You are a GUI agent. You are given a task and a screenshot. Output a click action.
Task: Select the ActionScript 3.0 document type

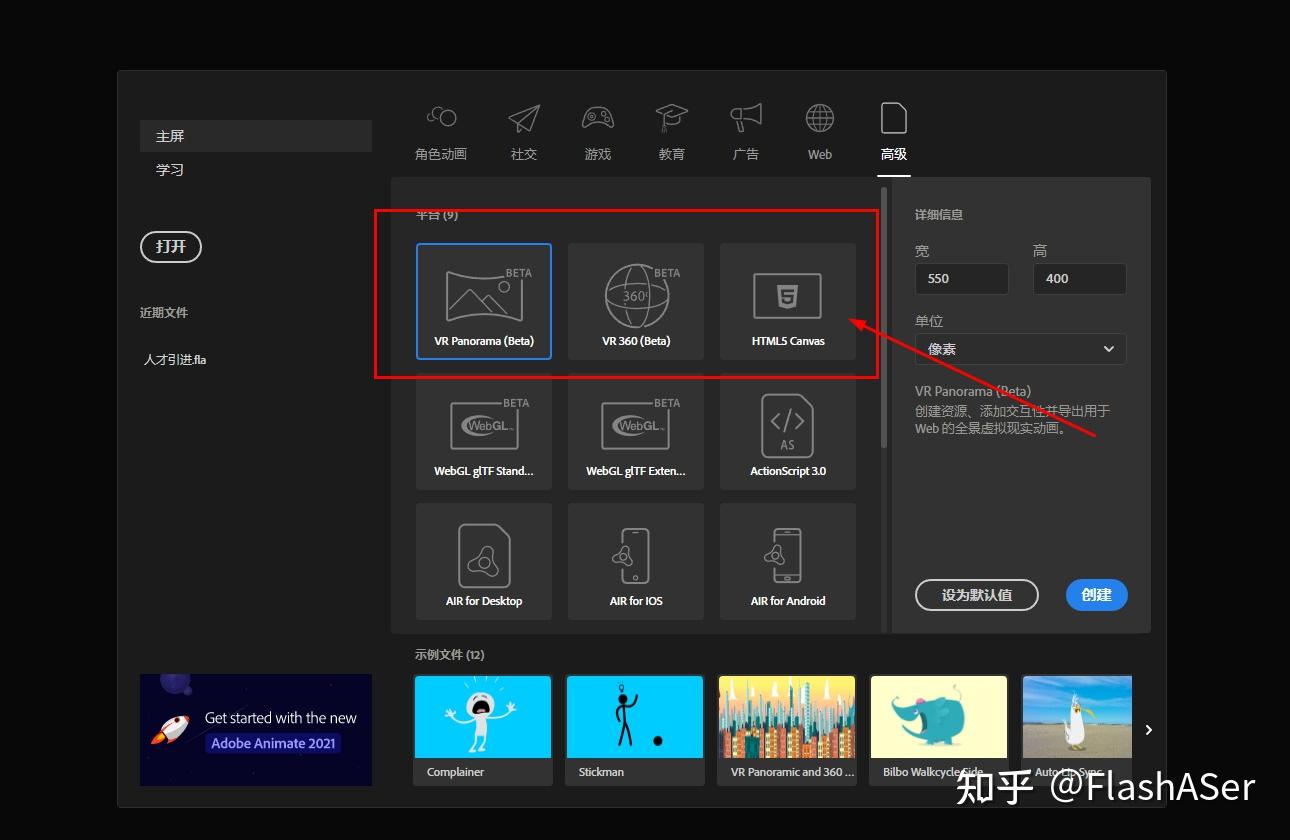coord(787,430)
